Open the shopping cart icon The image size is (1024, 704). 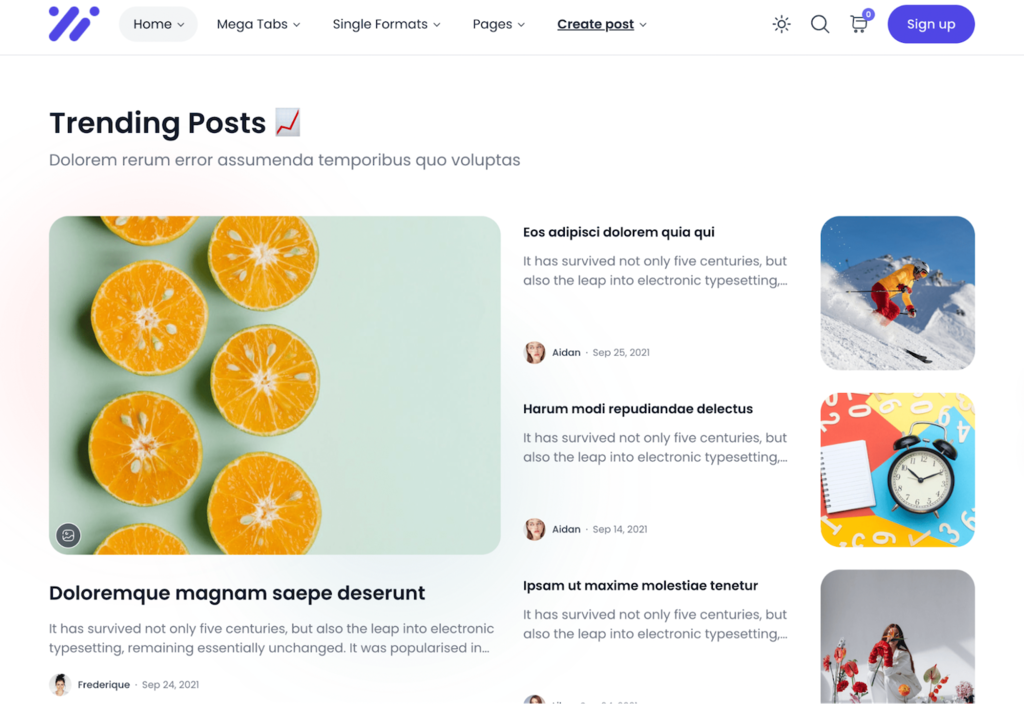pos(859,24)
